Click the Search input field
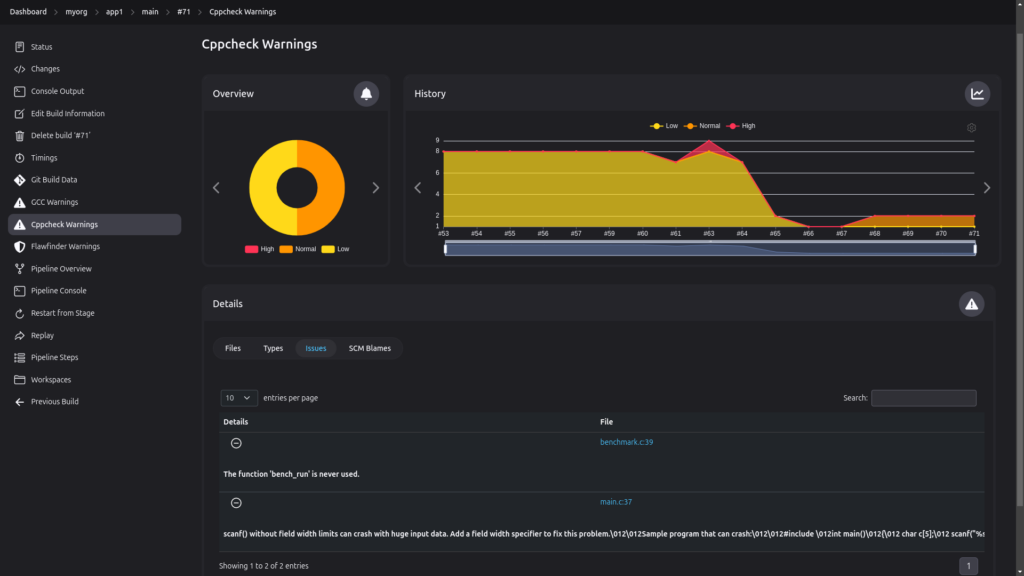The width and height of the screenshot is (1024, 576). (923, 398)
